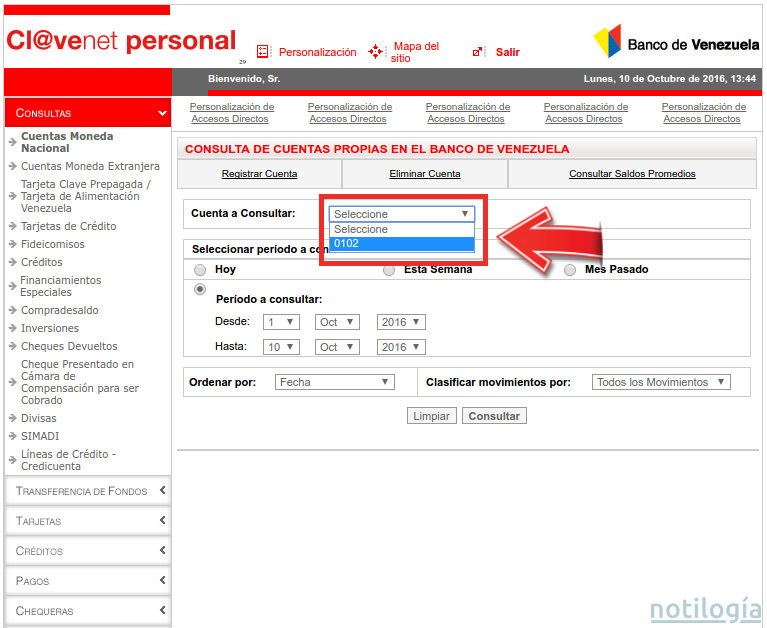Click the Salir exit icon
767x628 pixels.
click(x=478, y=52)
